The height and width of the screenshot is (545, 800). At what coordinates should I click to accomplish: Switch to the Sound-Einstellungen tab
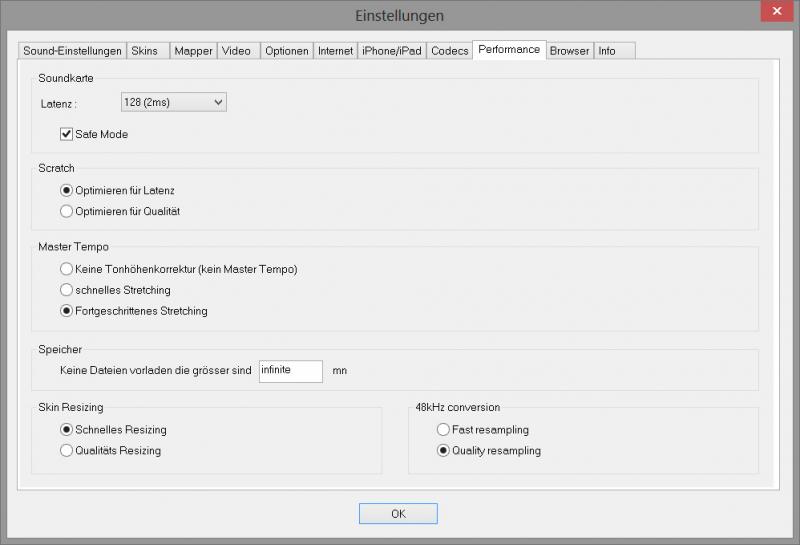72,51
